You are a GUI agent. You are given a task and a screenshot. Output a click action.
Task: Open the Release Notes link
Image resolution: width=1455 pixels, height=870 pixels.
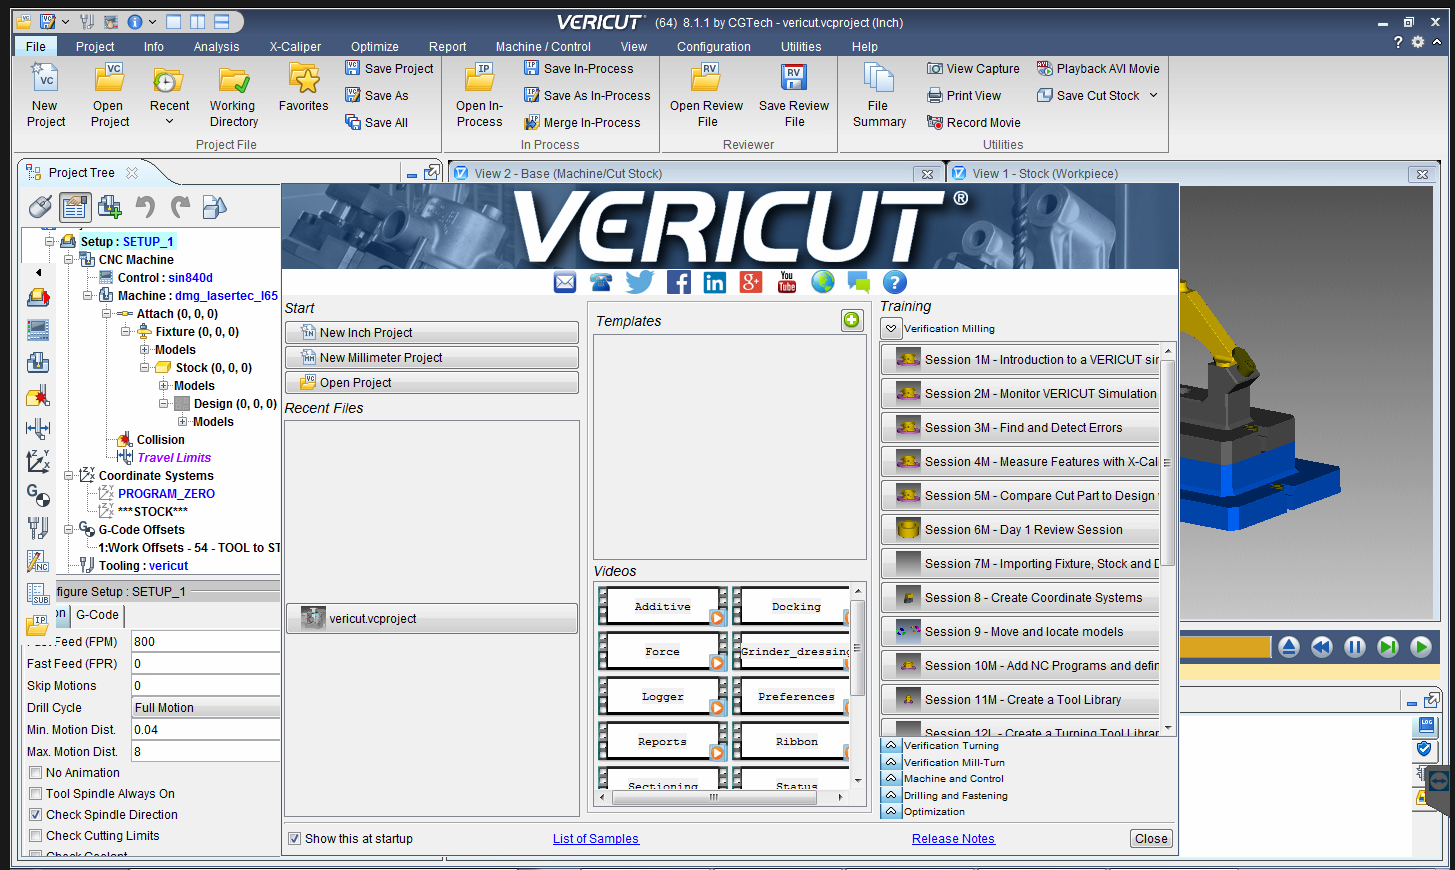[953, 838]
